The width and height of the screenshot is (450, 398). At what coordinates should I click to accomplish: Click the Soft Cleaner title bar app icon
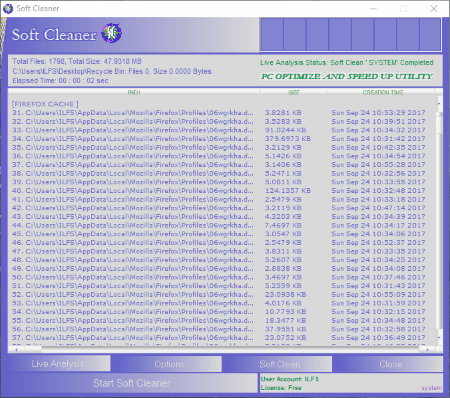click(7, 8)
